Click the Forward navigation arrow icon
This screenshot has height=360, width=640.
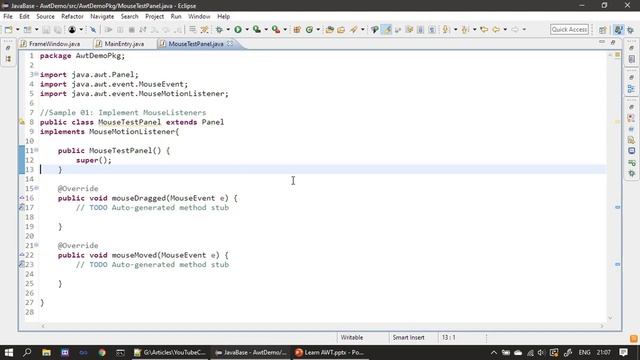515,29
